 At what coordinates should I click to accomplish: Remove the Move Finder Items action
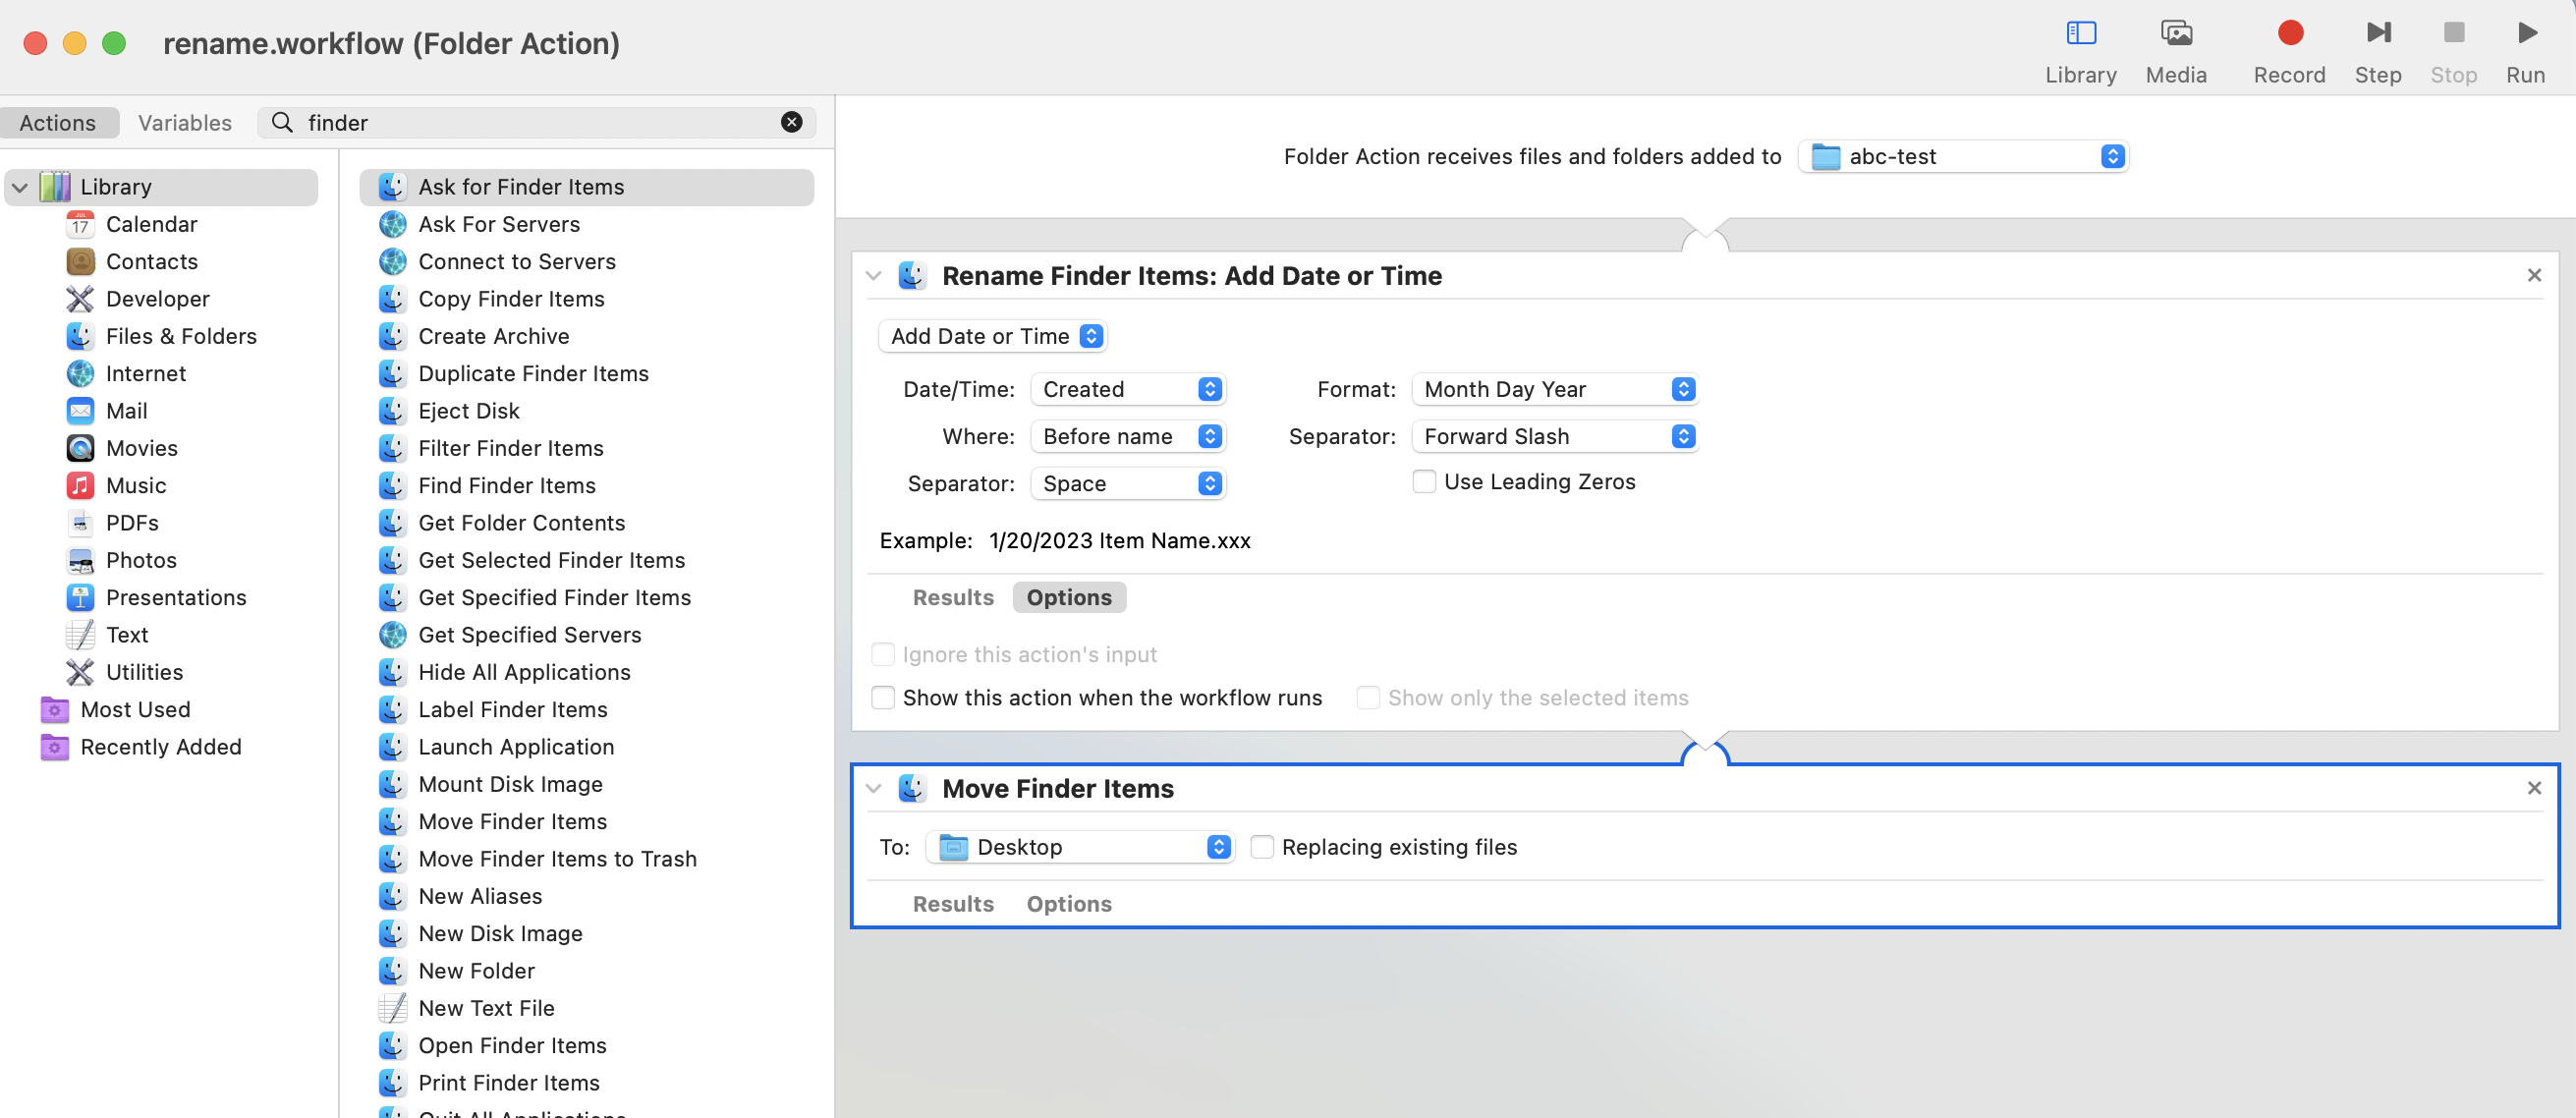2533,788
